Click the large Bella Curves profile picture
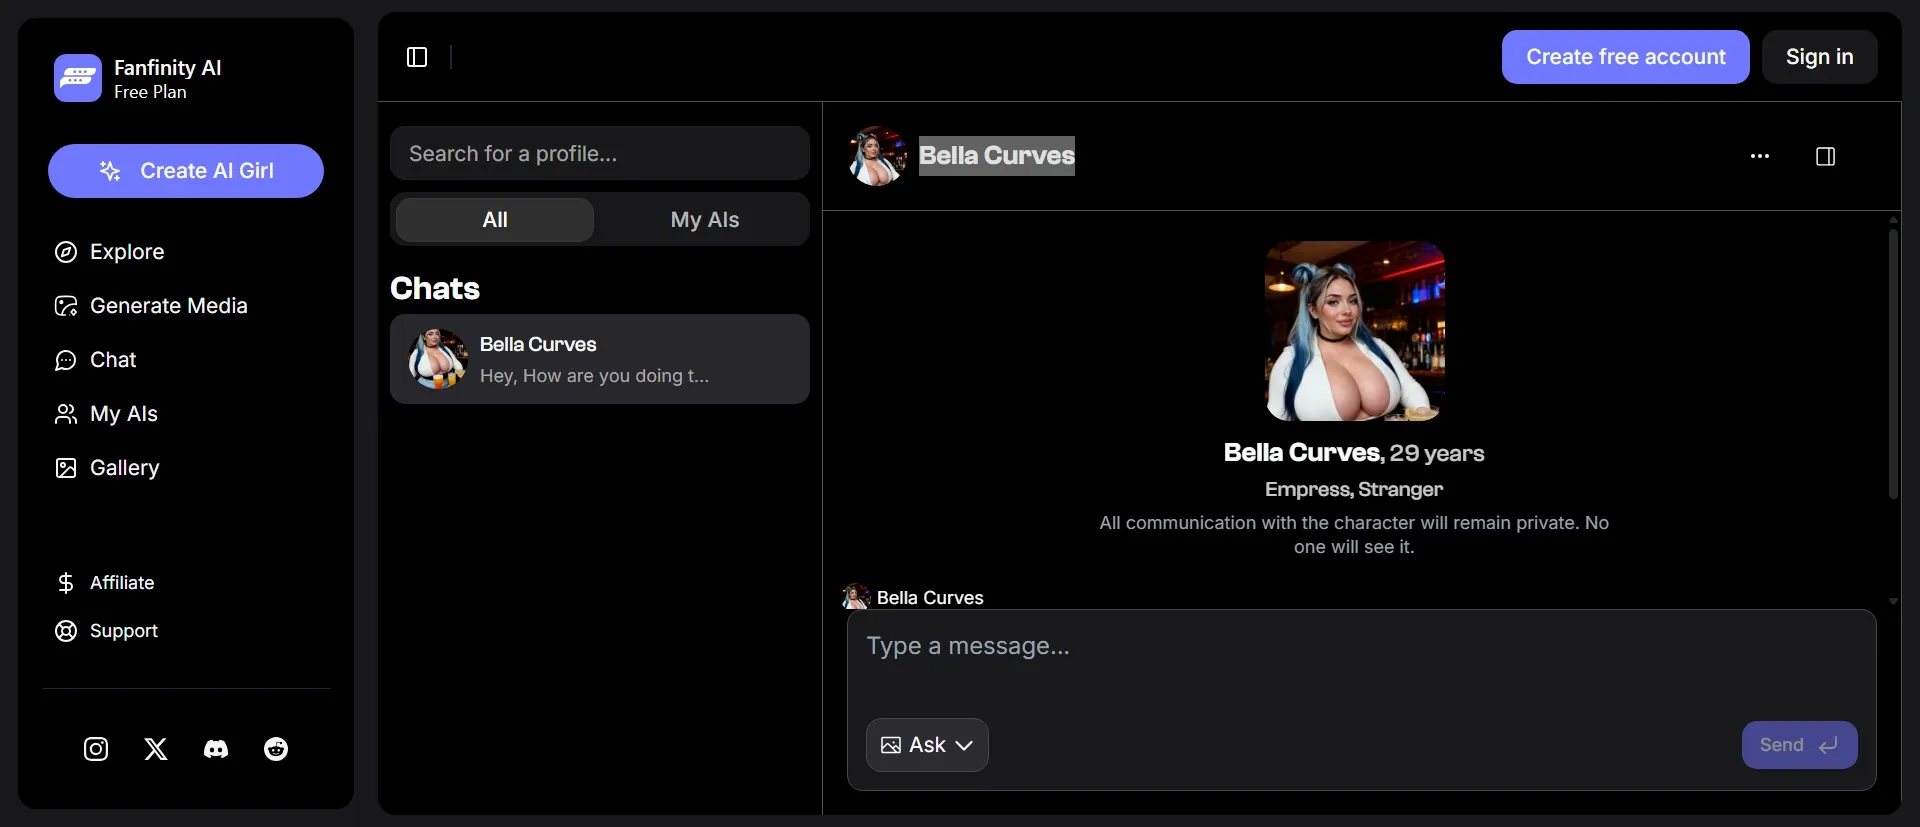Viewport: 1920px width, 827px height. tap(1355, 331)
